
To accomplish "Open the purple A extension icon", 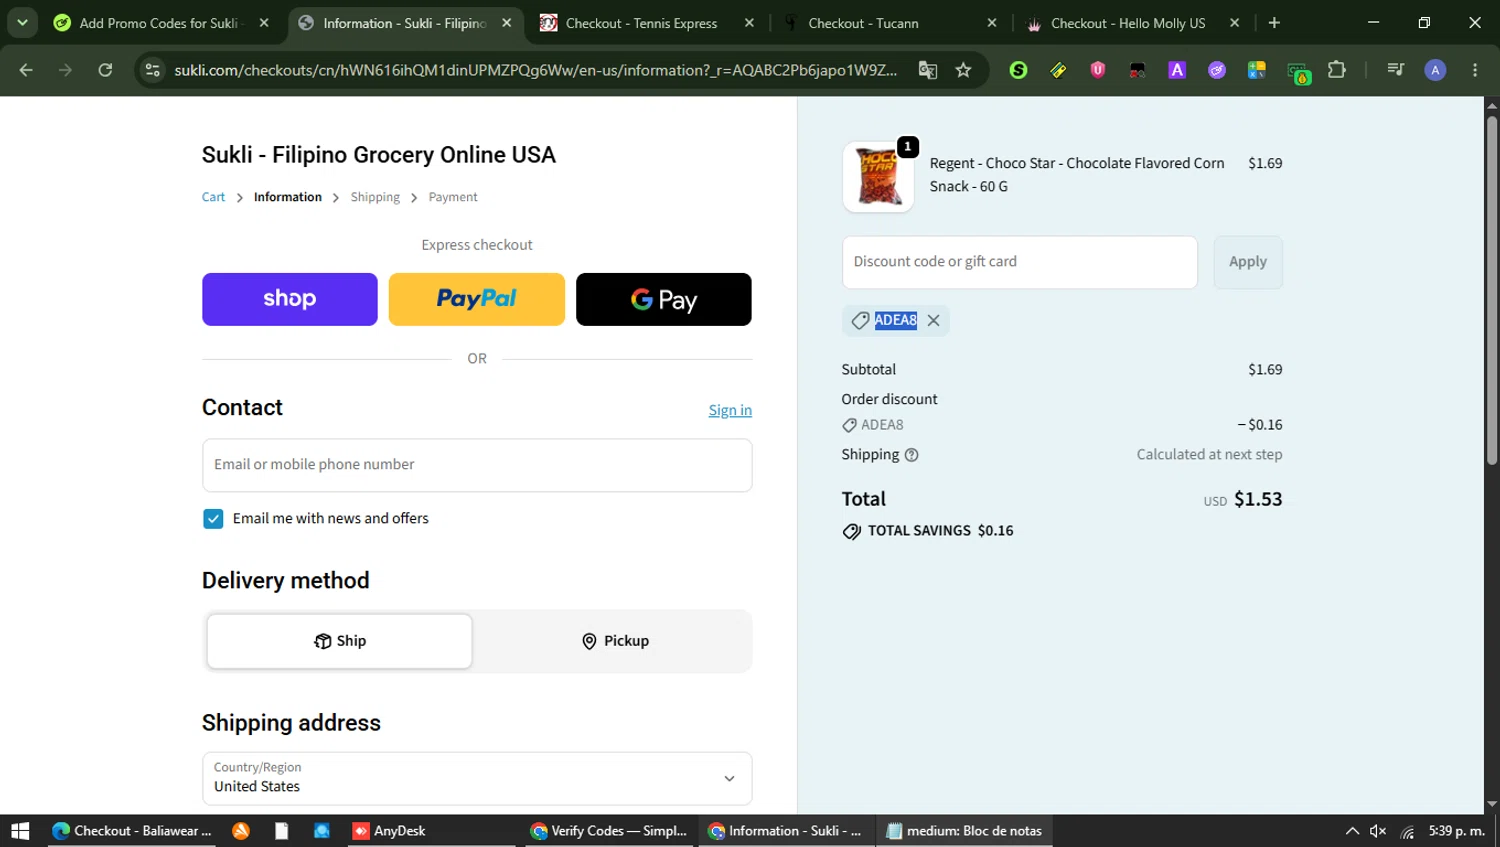I will coord(1177,70).
